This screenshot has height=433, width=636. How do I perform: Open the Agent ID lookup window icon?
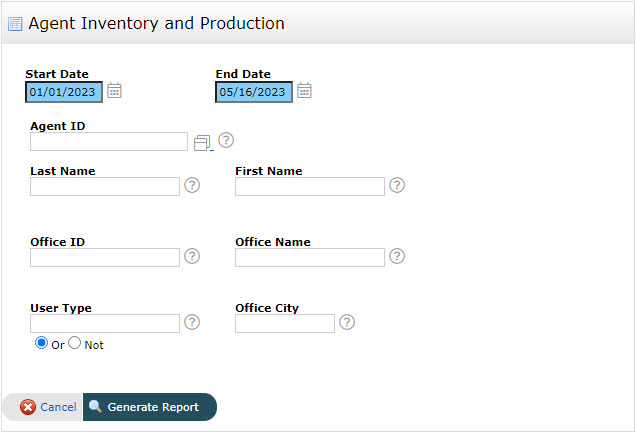[201, 143]
